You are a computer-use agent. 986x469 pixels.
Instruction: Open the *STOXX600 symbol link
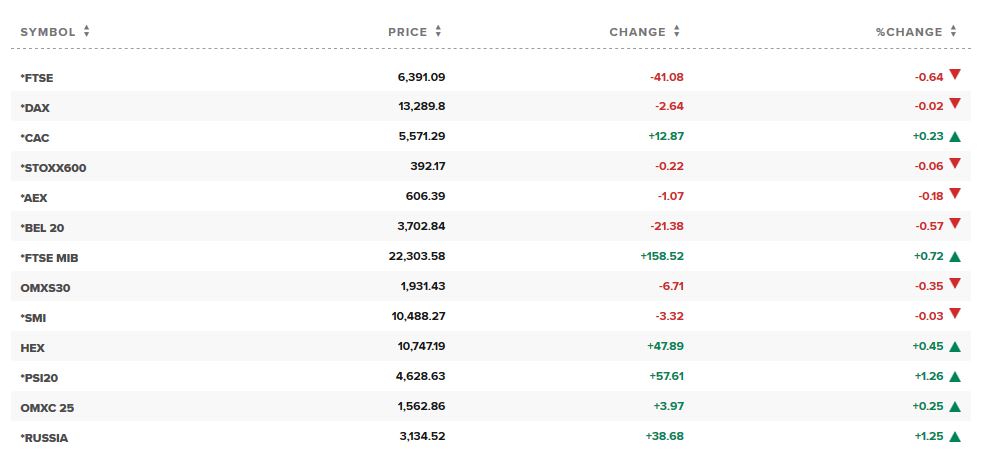tap(53, 168)
